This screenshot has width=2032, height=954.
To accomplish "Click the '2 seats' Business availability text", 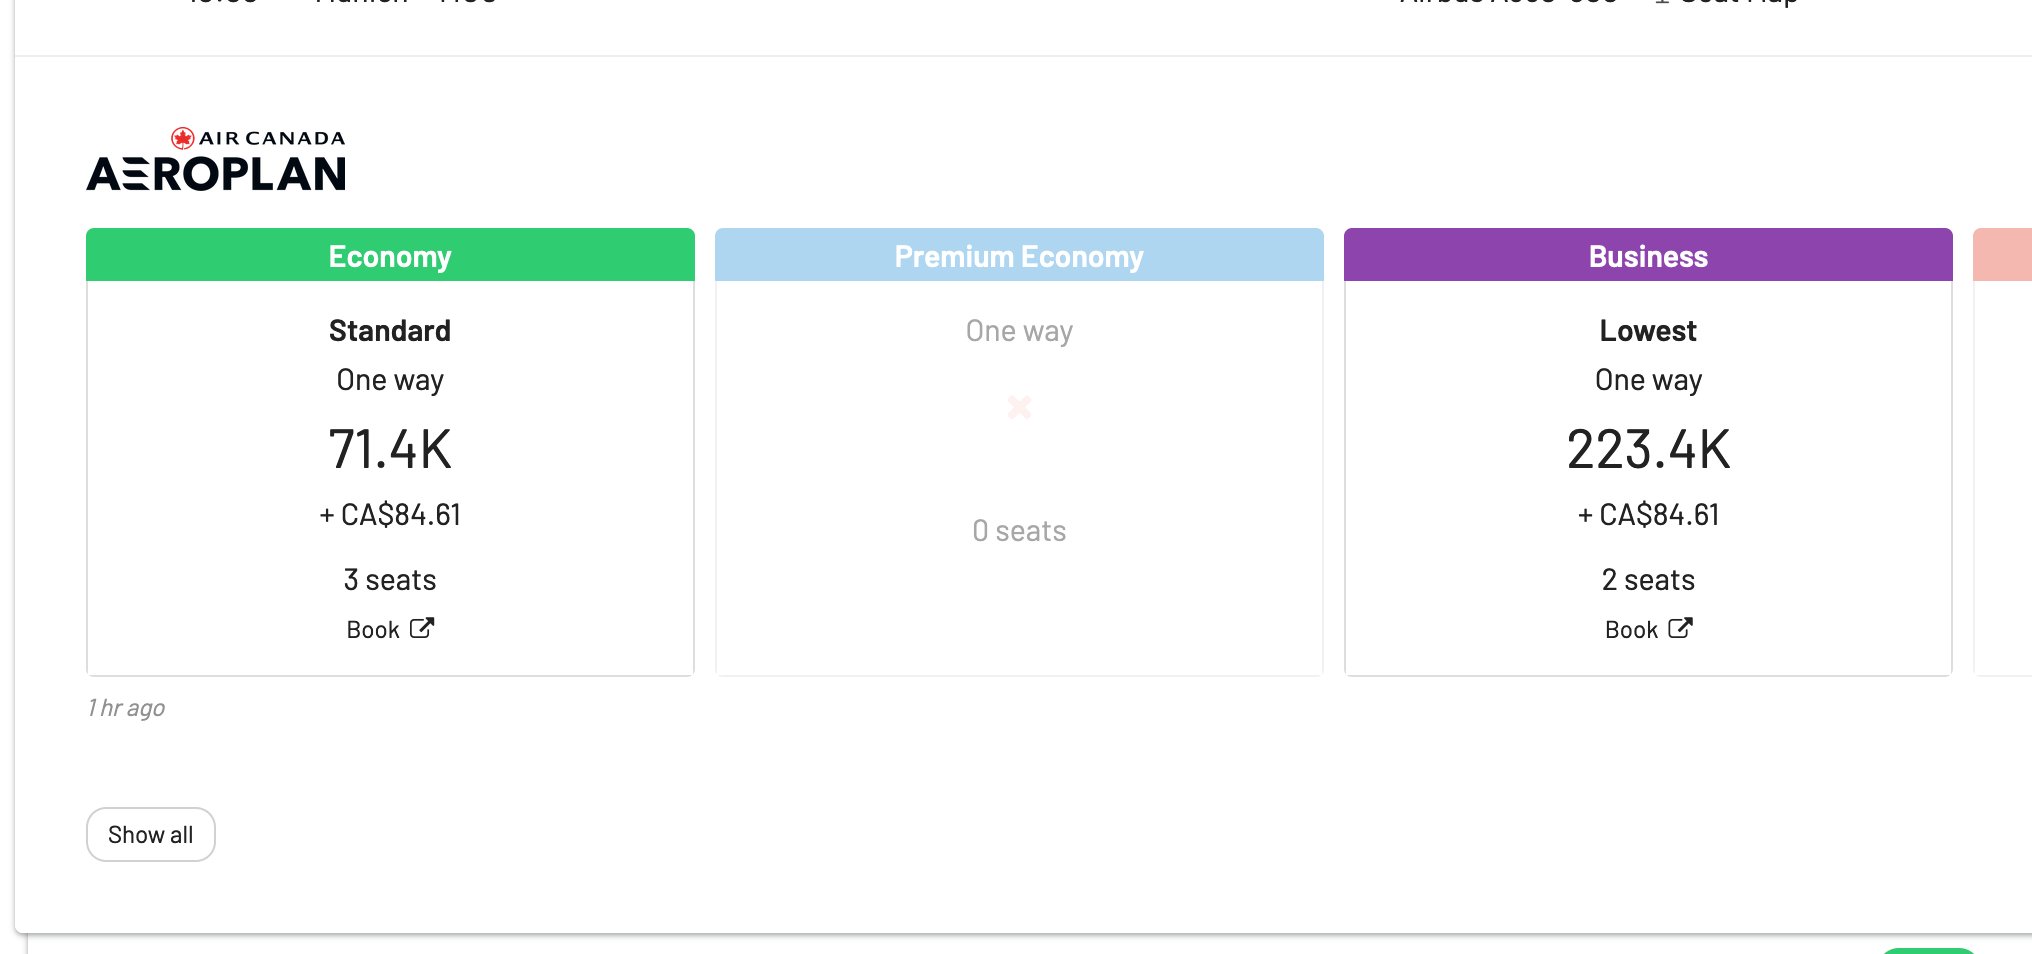I will [1648, 580].
